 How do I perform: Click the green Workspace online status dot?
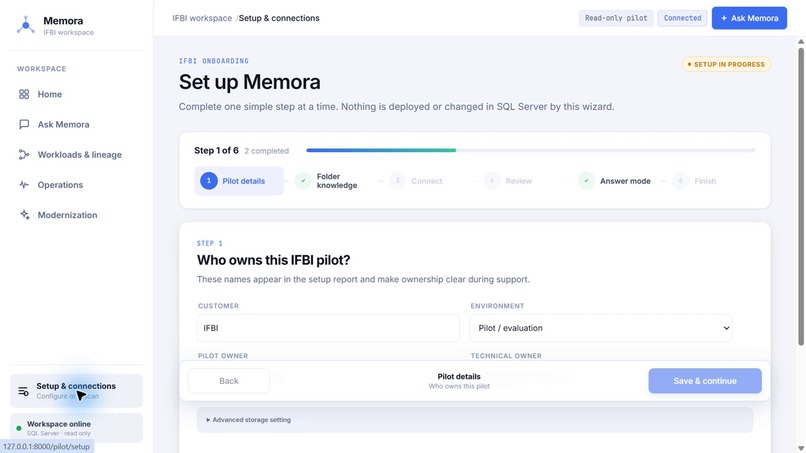point(19,428)
